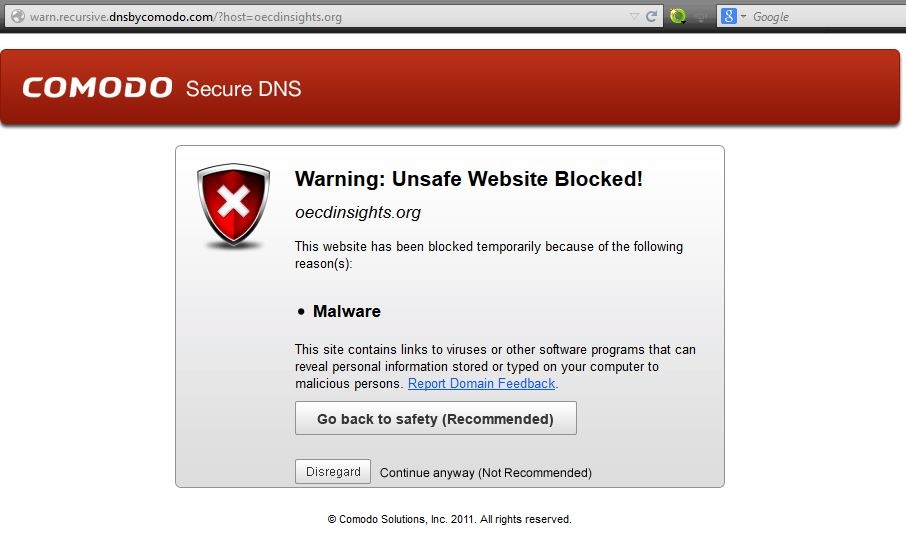Click the reload page icon
Viewport: 906px width, 553px height.
[x=651, y=16]
